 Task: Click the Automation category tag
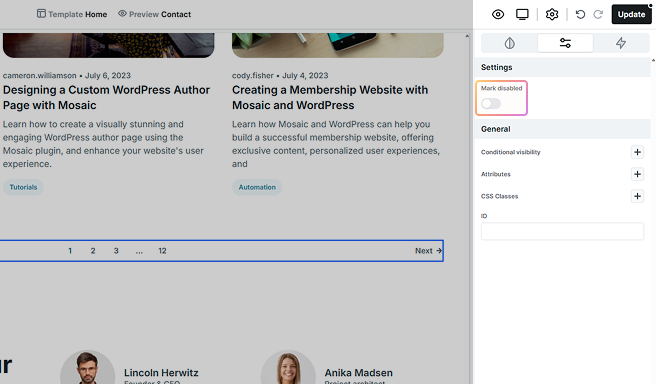(x=257, y=187)
